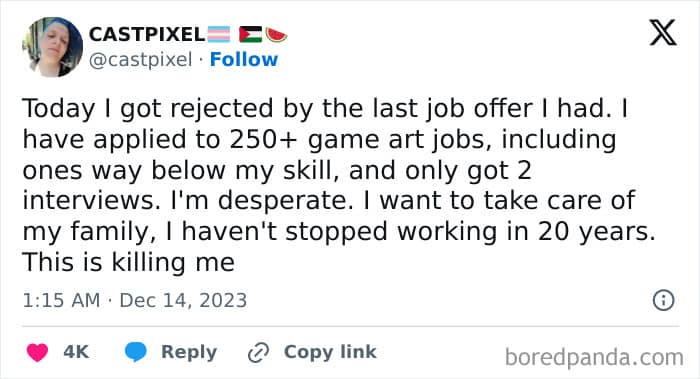This screenshot has width=700, height=379.
Task: Open the CASTPIXEL profile avatar
Action: click(52, 47)
